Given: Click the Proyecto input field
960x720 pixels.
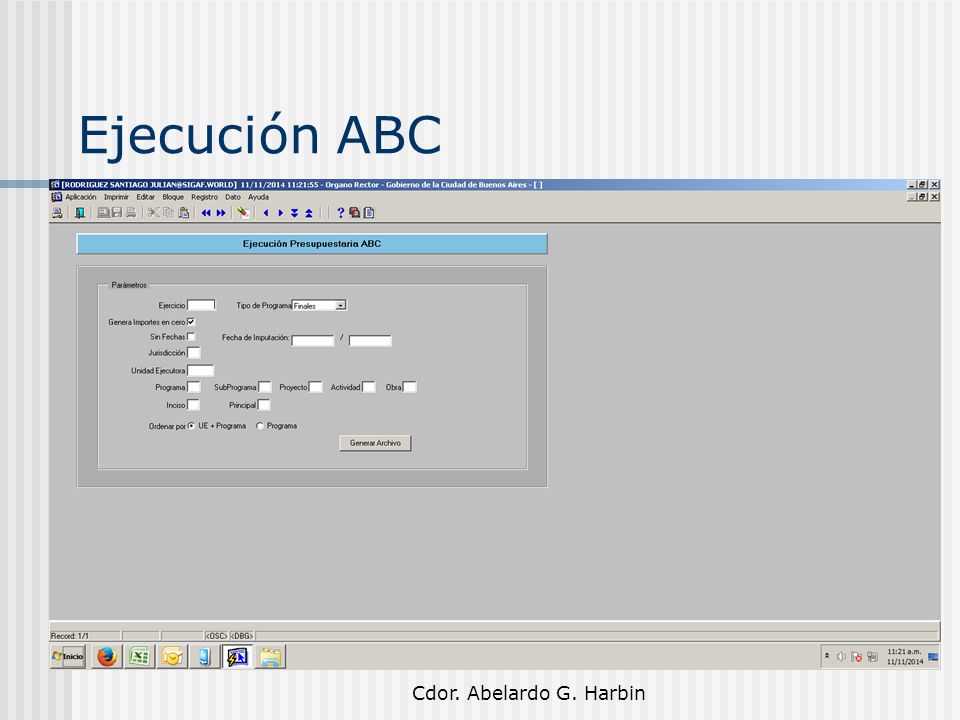Looking at the screenshot, I should pyautogui.click(x=315, y=387).
